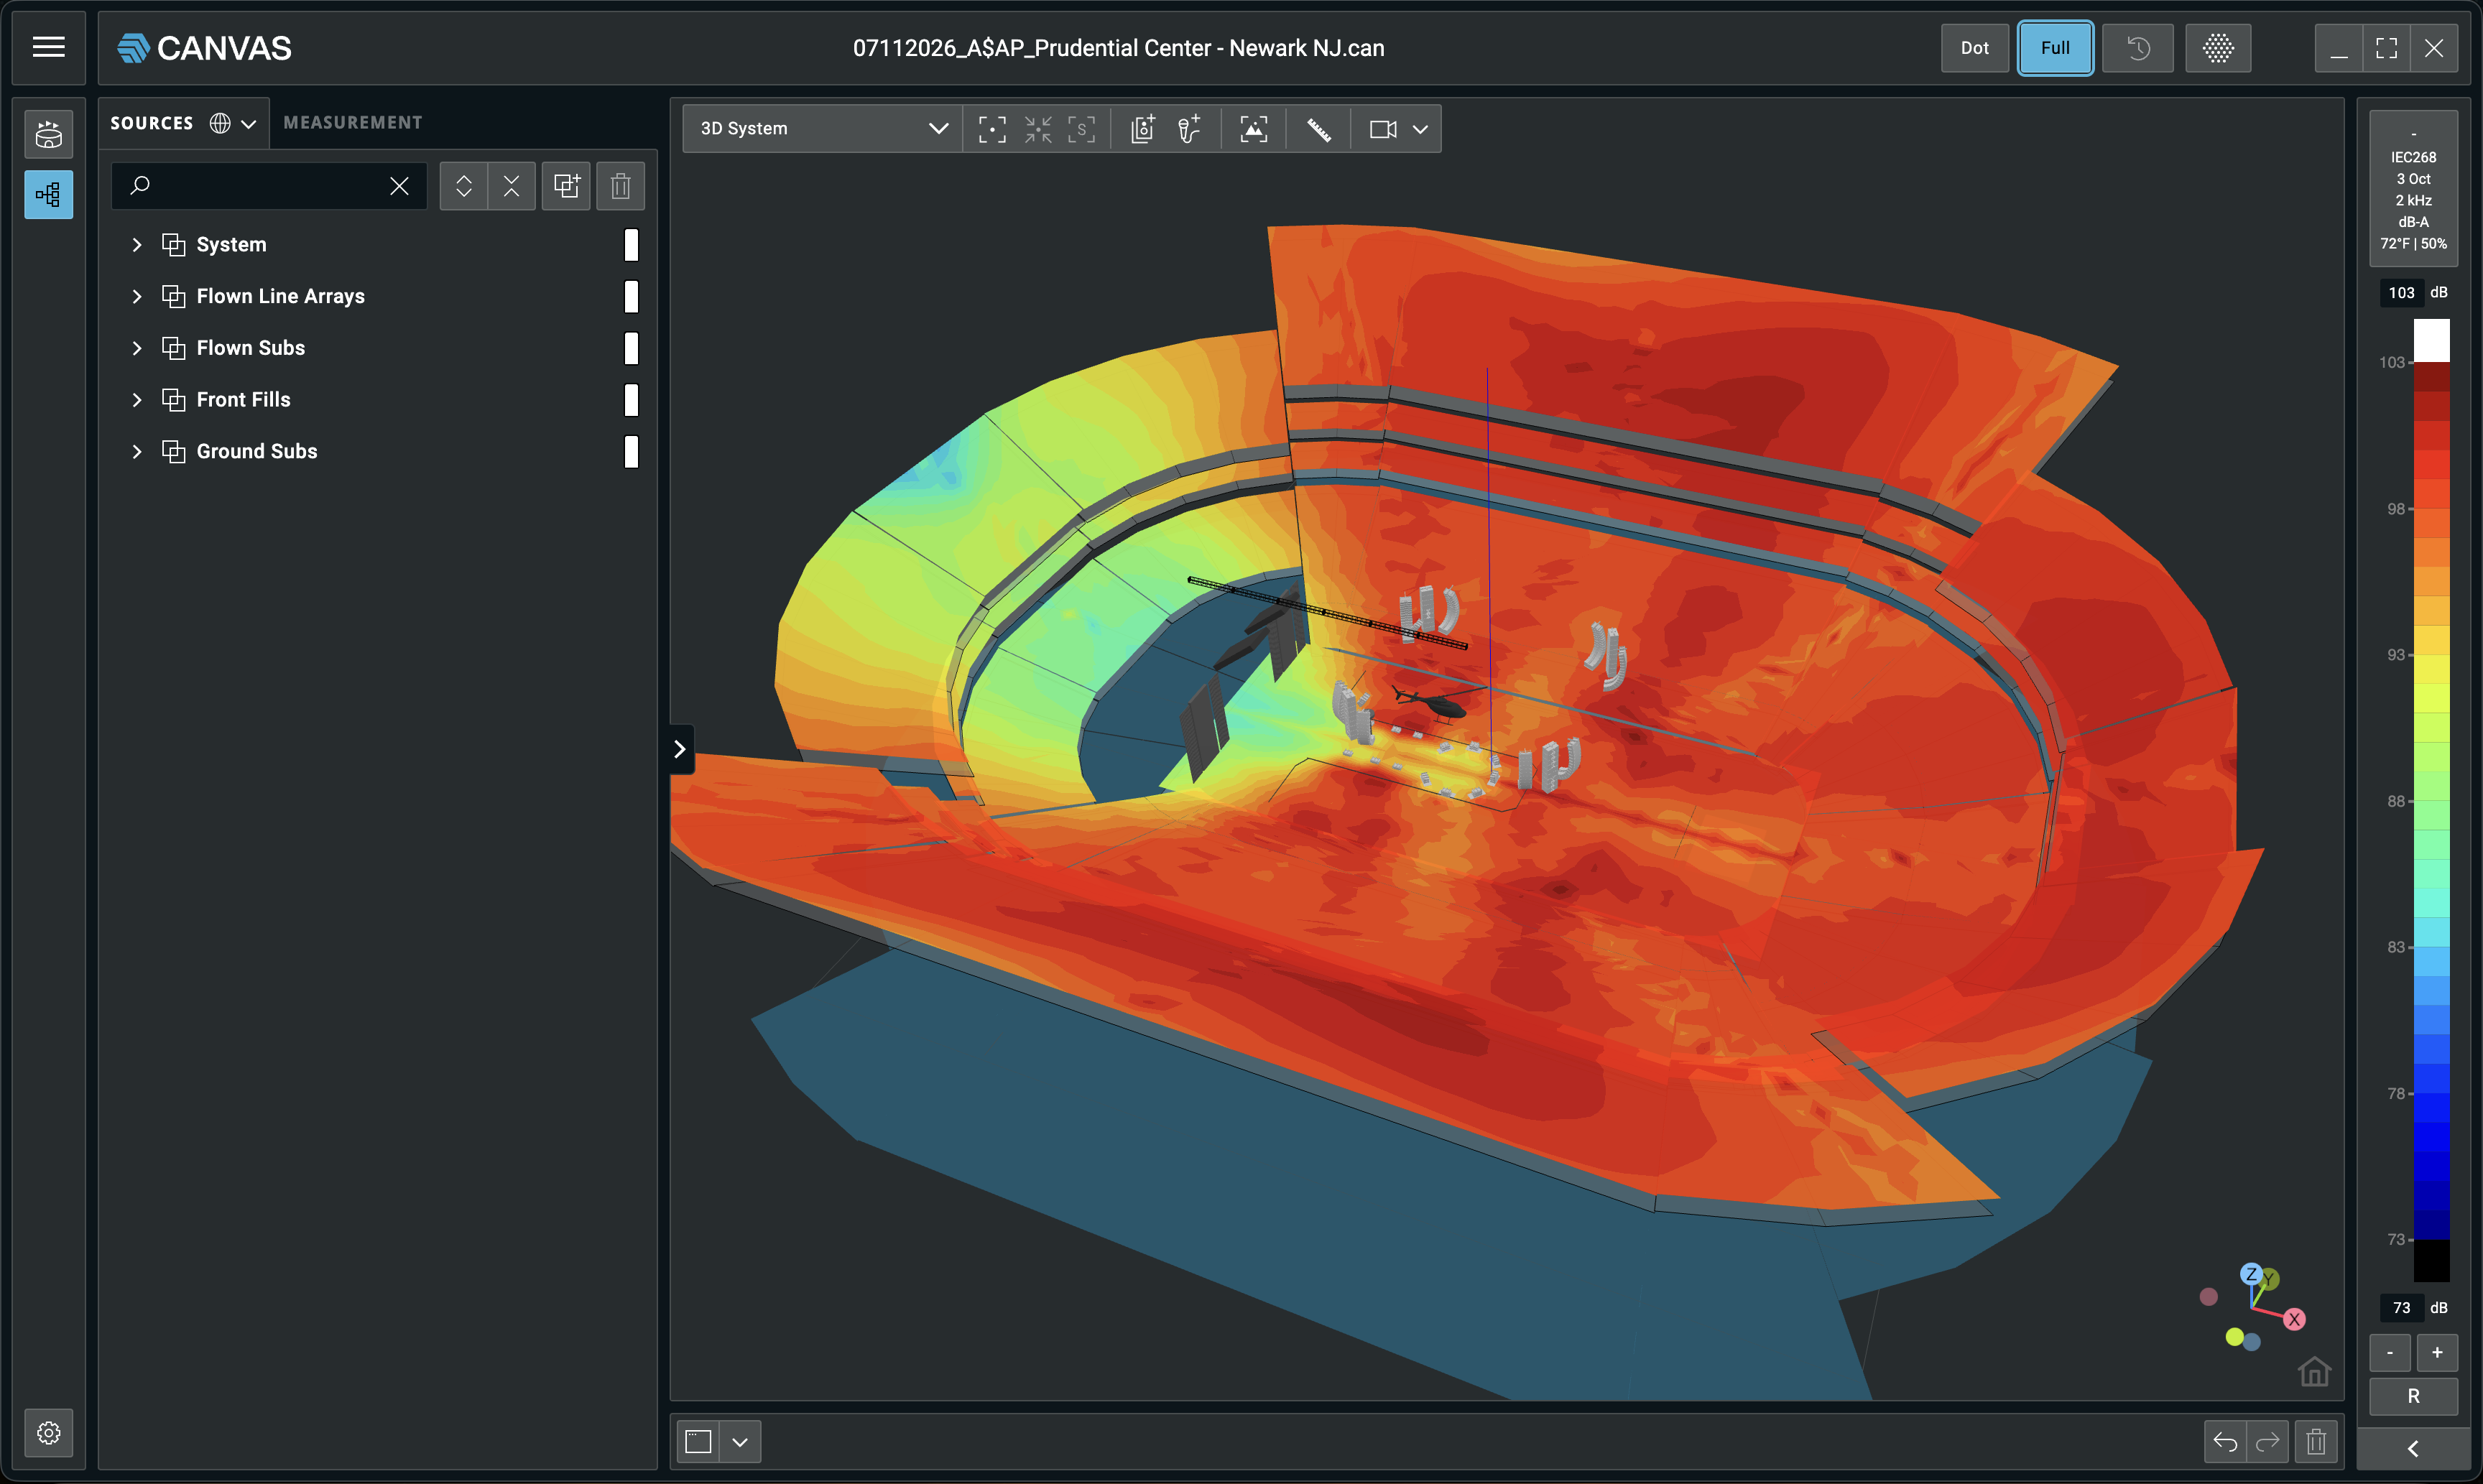Click the add group icon
The height and width of the screenshot is (1484, 2483).
566,186
